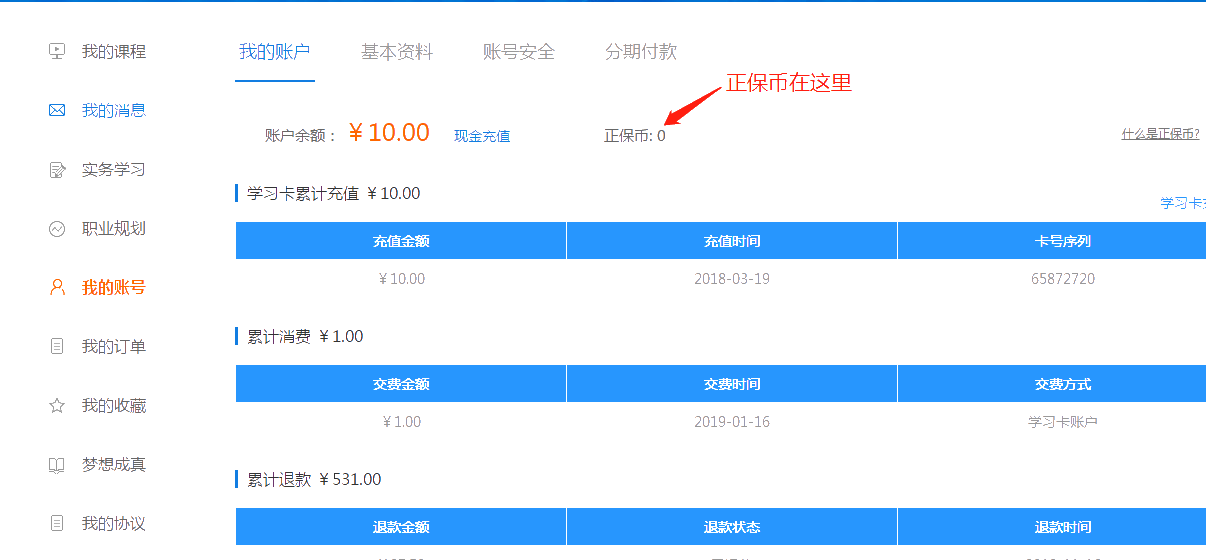Open the 账号安全 tab

pos(519,52)
